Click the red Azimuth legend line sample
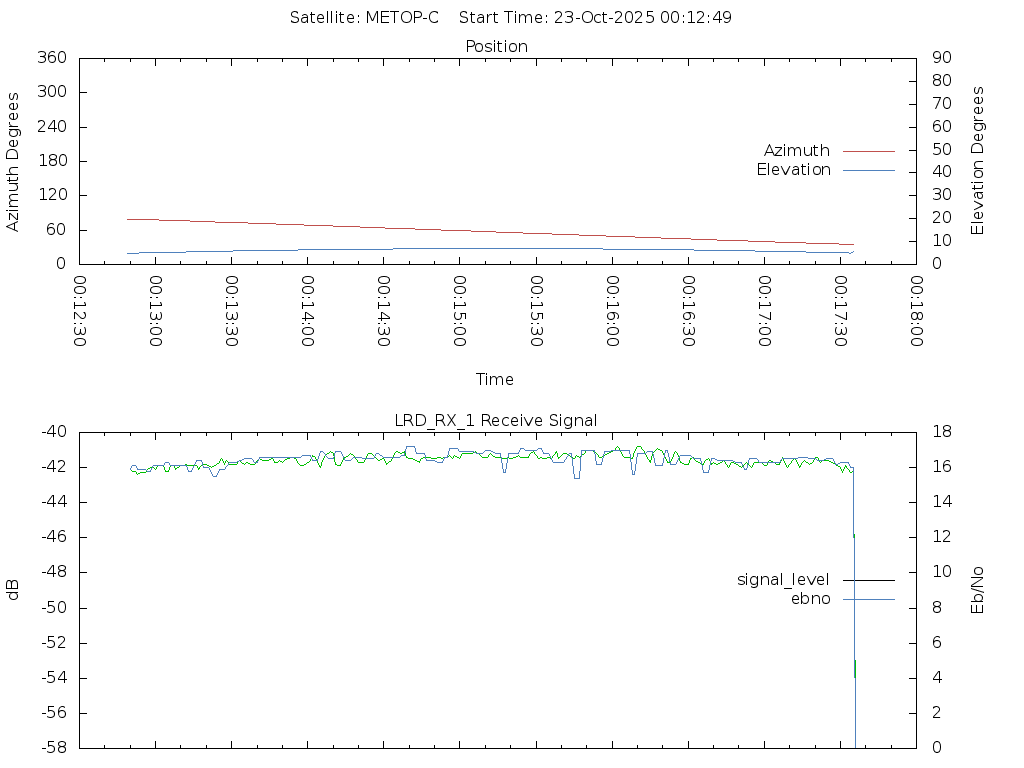The height and width of the screenshot is (768, 1024). (868, 151)
